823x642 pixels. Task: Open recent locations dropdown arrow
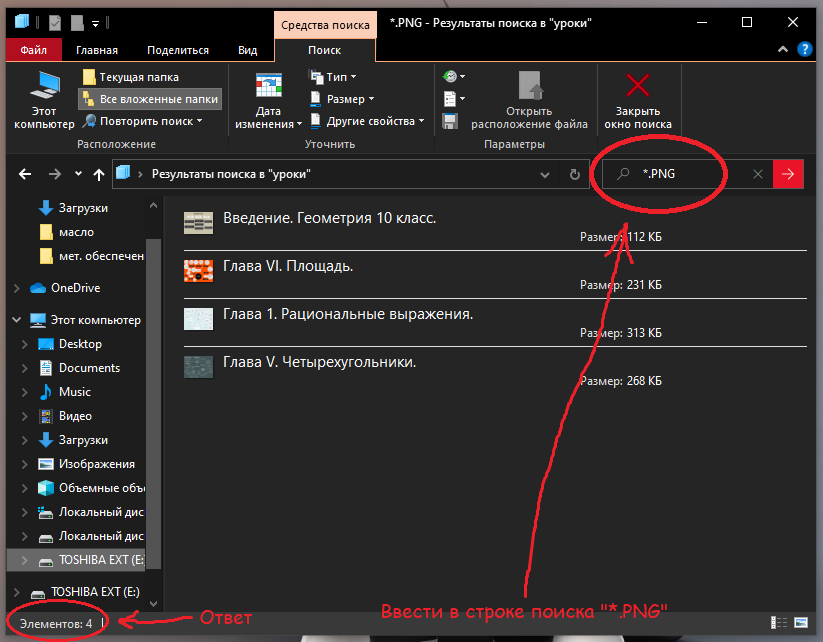pyautogui.click(x=78, y=174)
